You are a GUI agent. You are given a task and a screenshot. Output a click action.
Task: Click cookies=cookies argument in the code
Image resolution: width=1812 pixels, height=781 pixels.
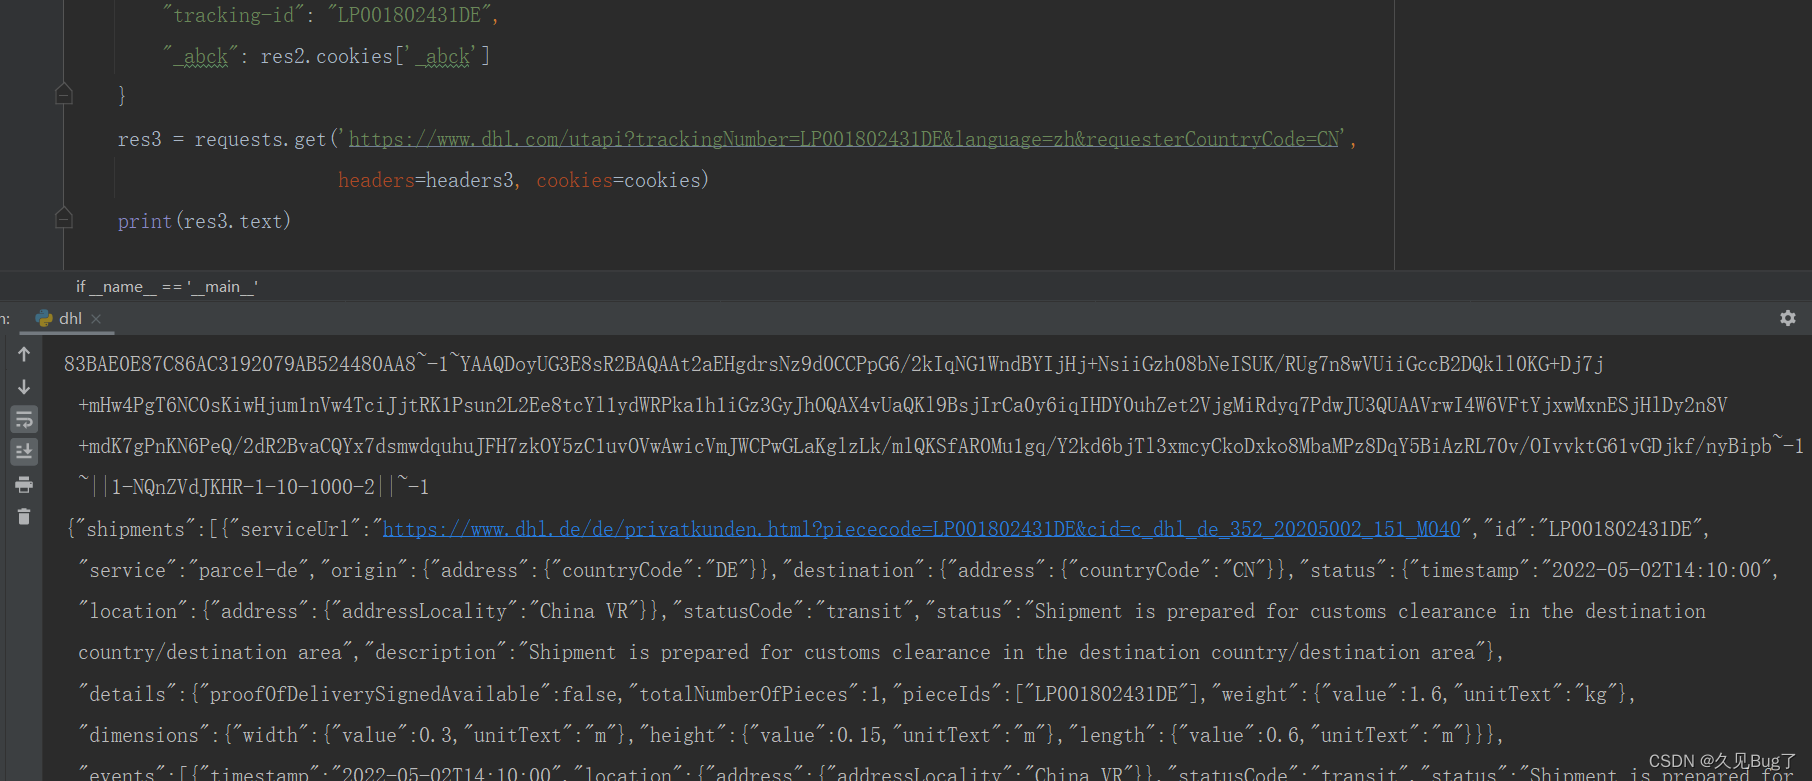(x=619, y=180)
